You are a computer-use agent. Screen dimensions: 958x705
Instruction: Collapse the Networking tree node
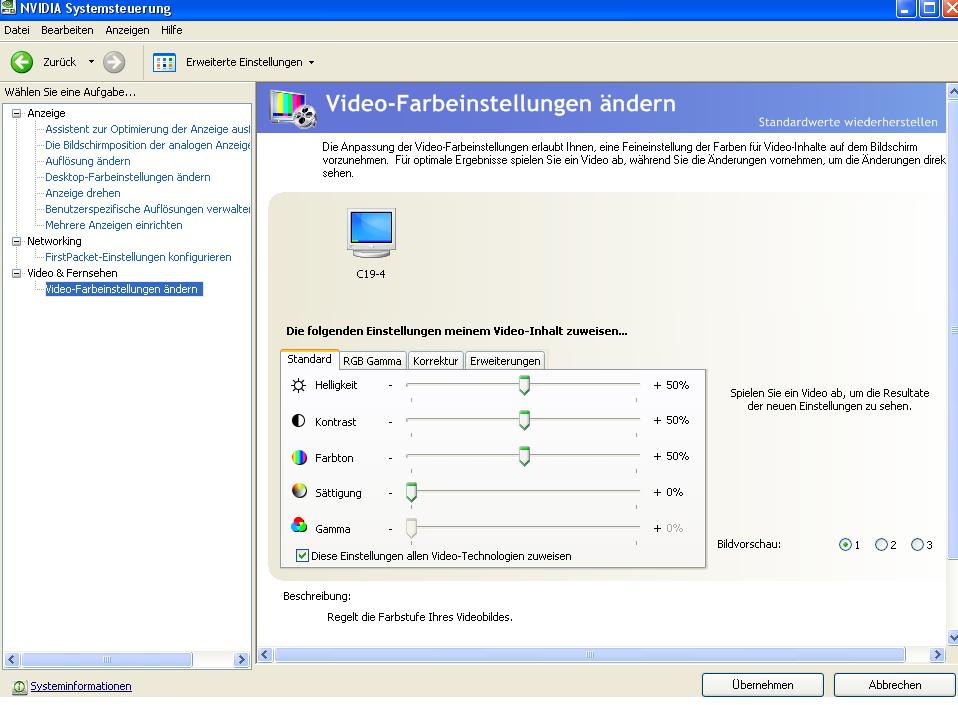click(x=16, y=241)
